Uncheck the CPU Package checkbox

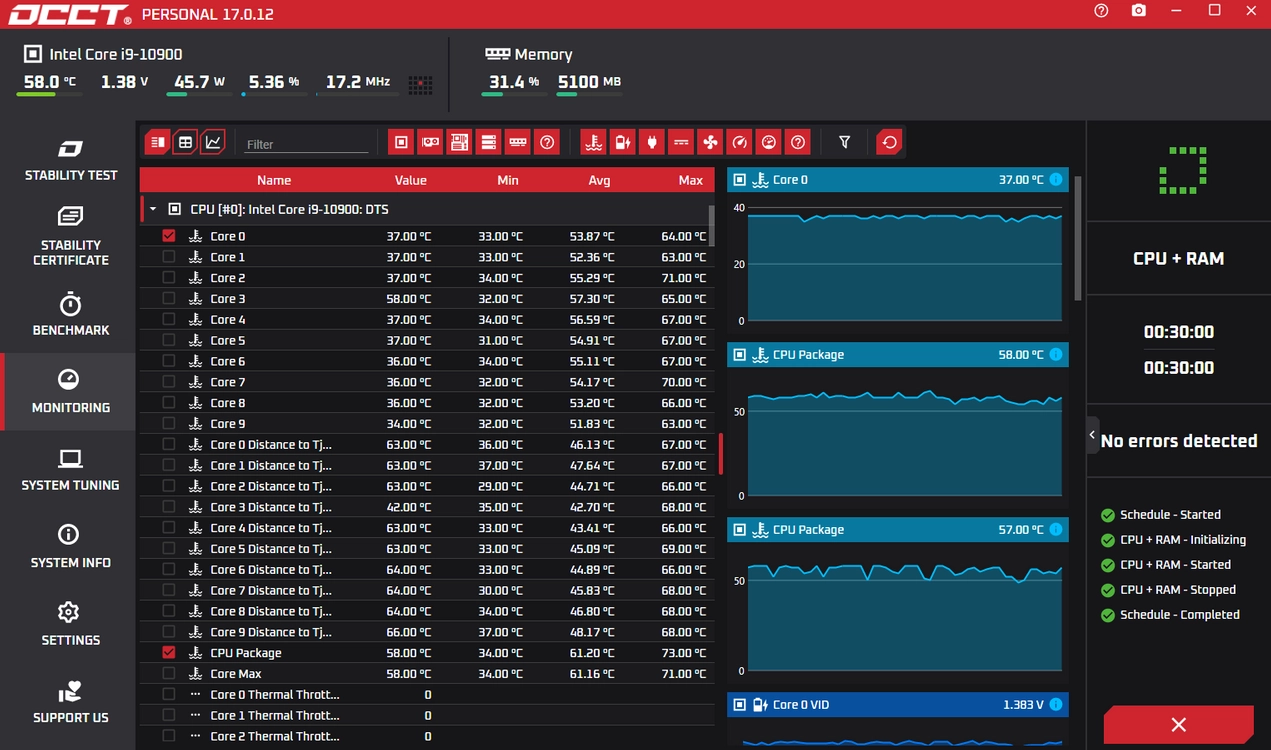(168, 653)
